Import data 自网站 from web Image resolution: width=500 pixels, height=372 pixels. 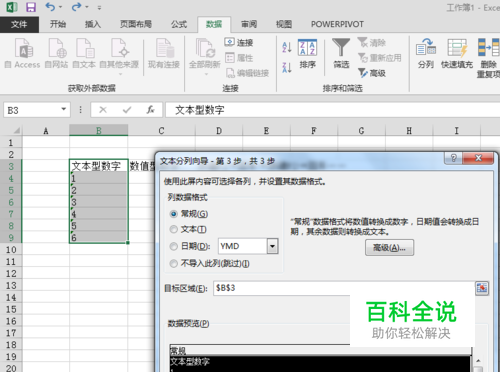point(56,53)
